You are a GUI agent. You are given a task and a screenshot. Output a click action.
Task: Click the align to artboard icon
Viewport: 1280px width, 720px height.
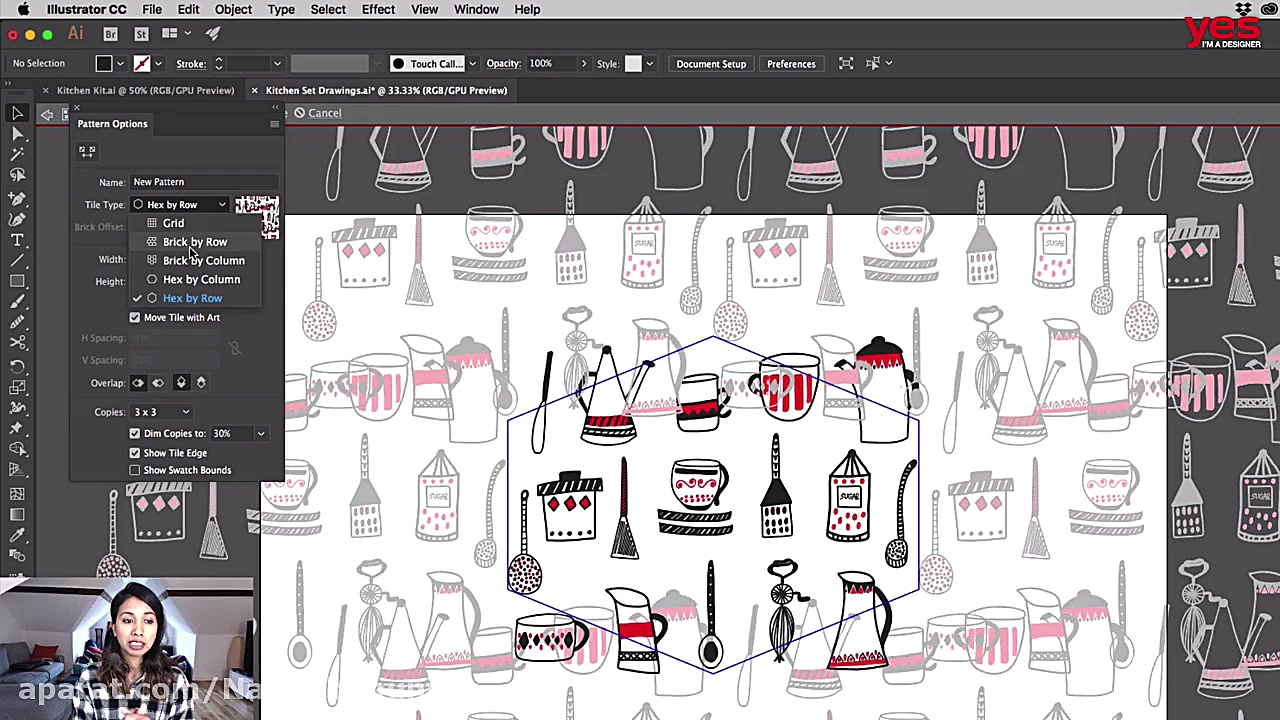point(846,64)
